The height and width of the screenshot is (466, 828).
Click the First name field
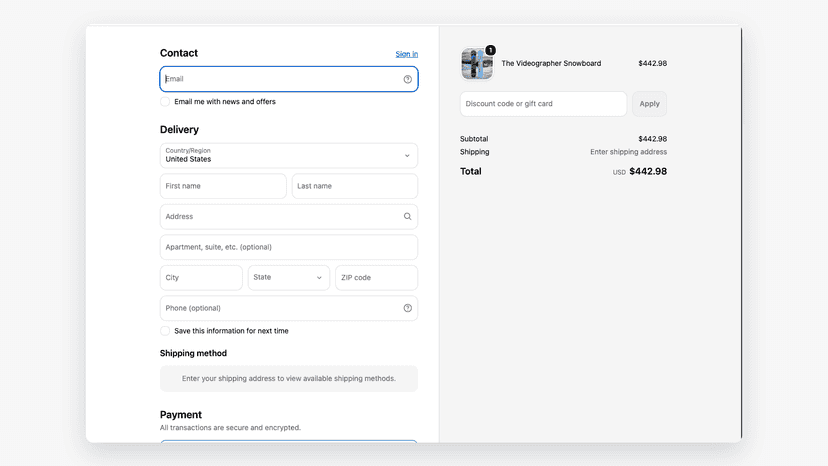click(x=223, y=186)
